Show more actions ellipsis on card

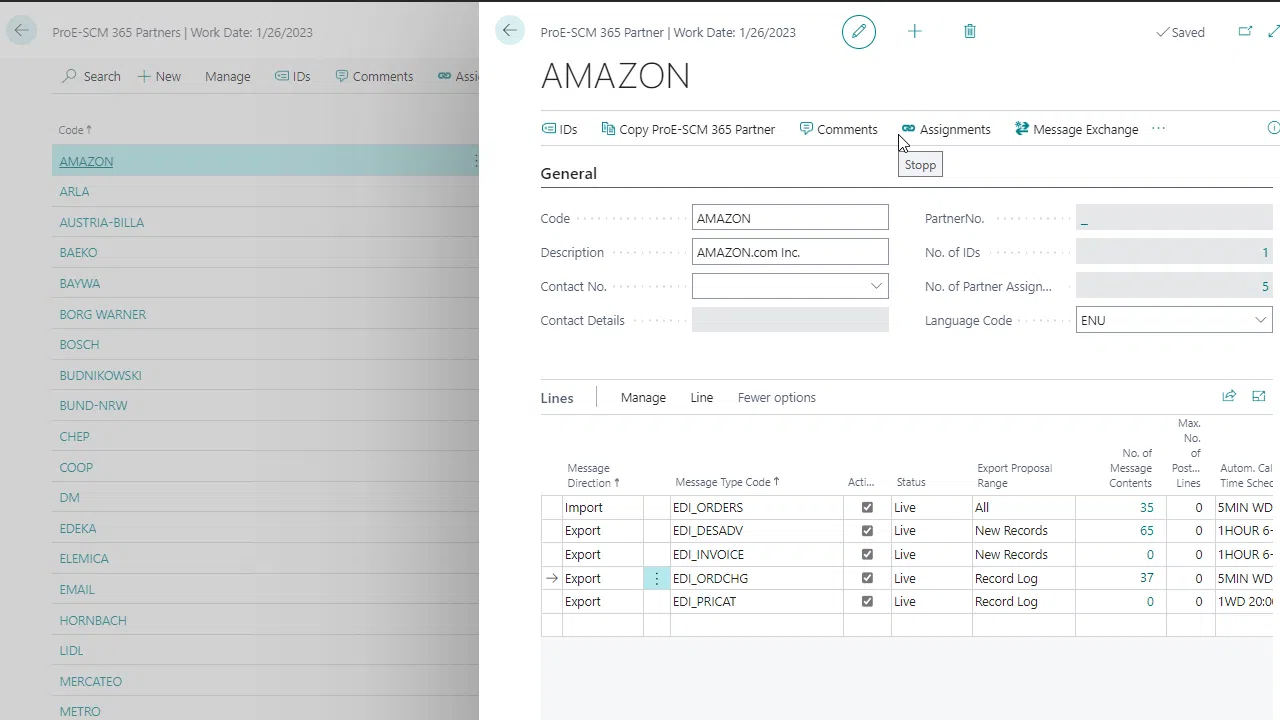[x=1158, y=129]
